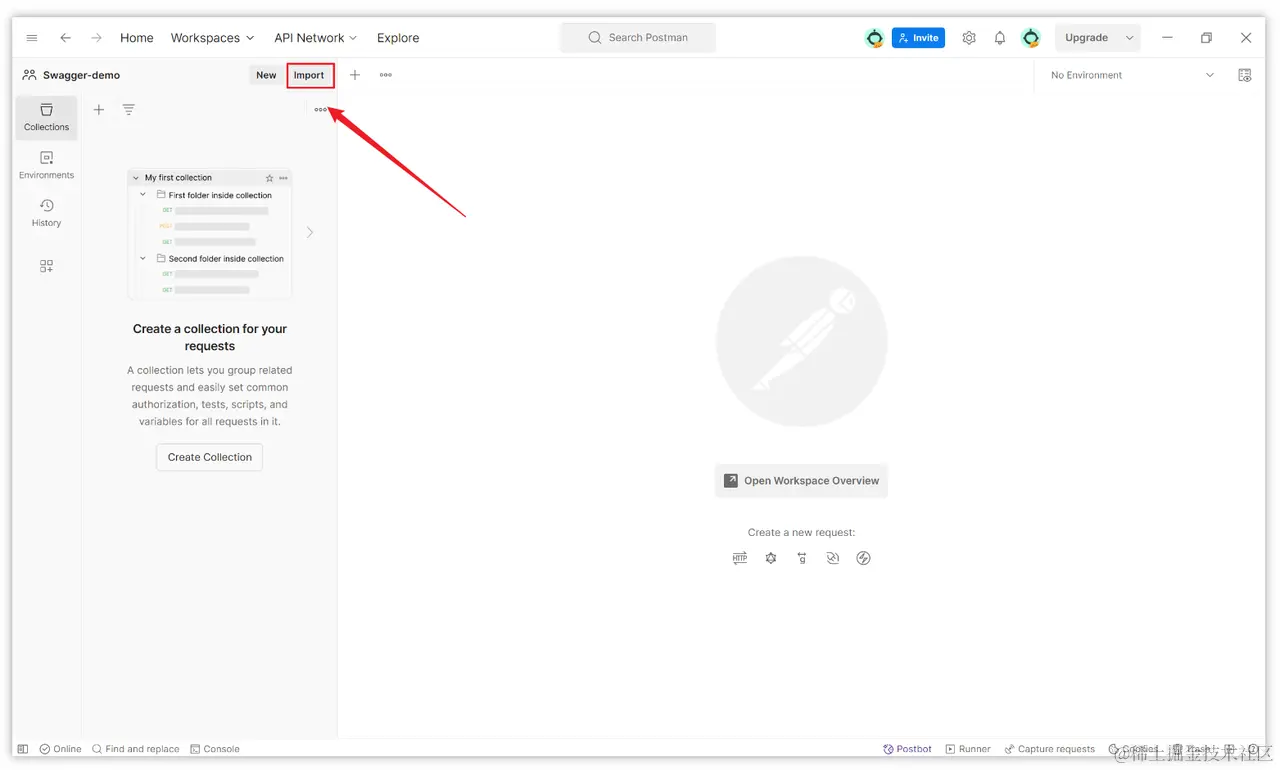Open the Environments sidebar panel

coord(47,165)
